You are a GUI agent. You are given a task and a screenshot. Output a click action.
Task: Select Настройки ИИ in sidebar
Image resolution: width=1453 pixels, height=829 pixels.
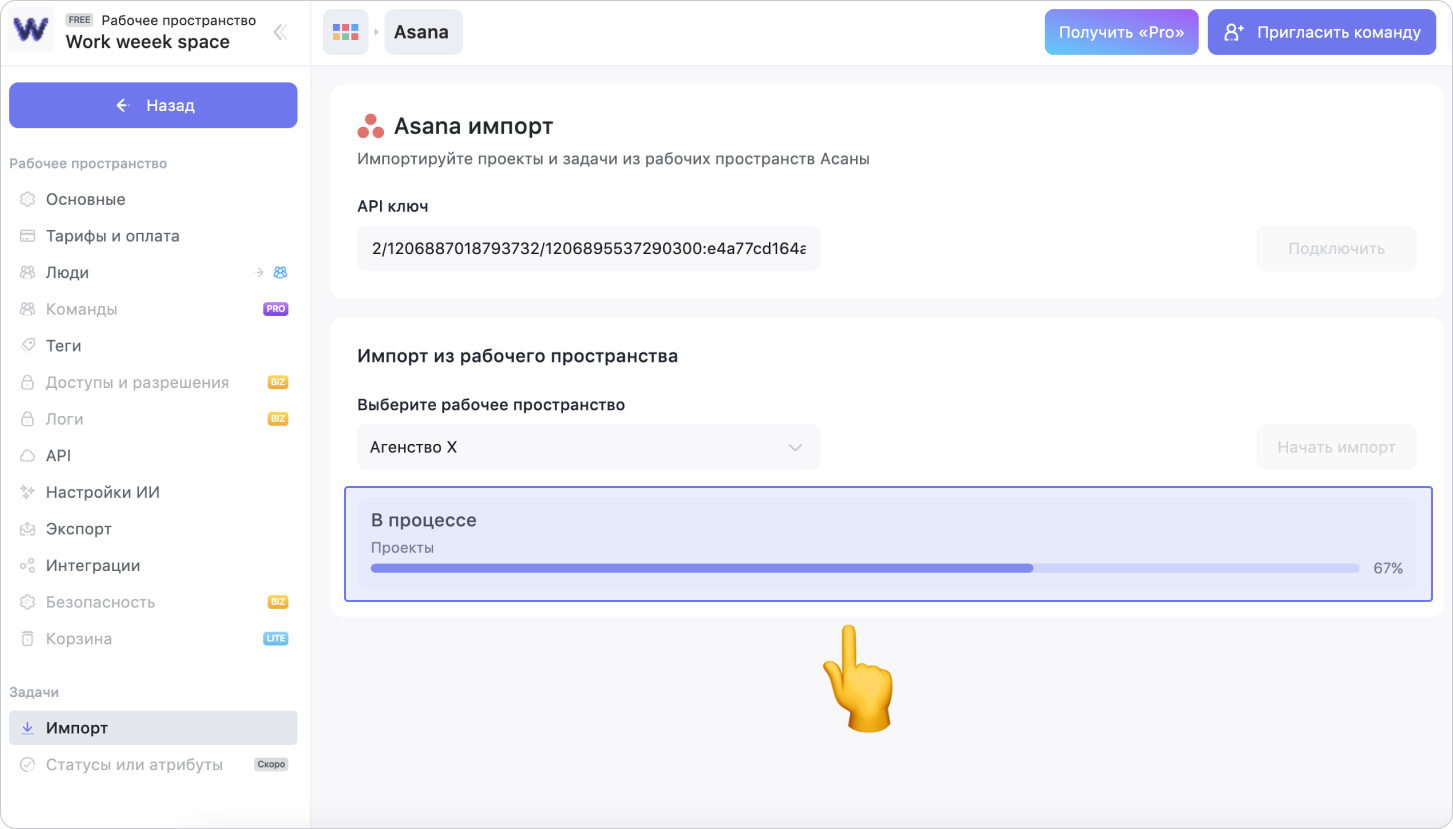coord(102,492)
